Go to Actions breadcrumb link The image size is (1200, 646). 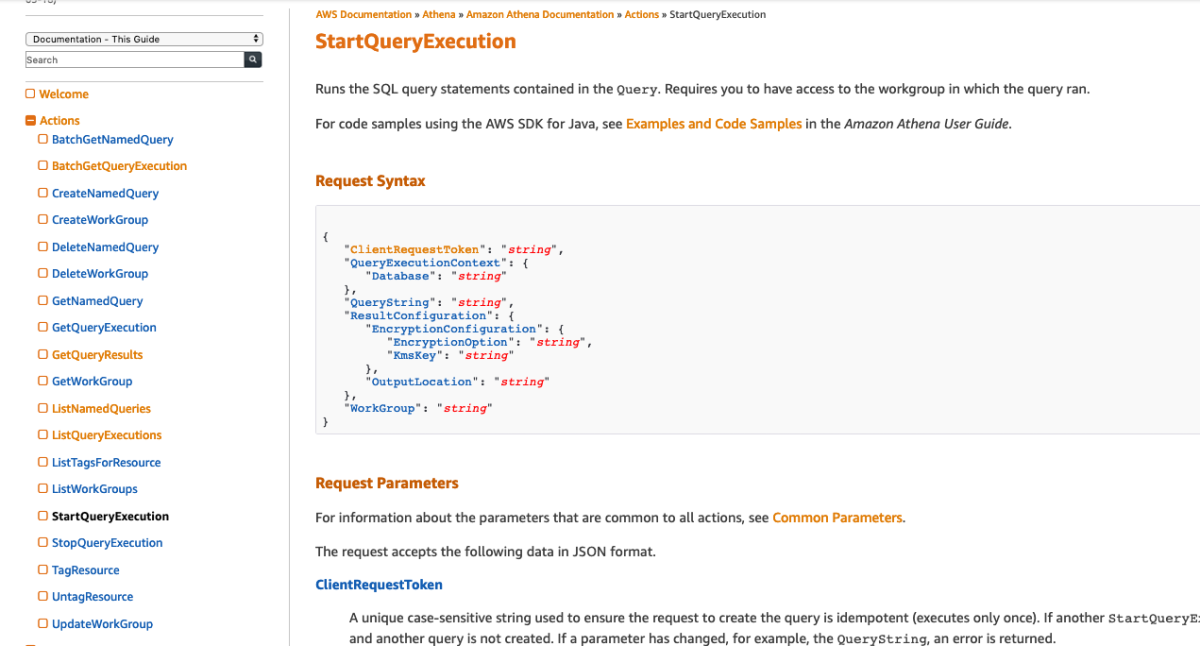(642, 15)
